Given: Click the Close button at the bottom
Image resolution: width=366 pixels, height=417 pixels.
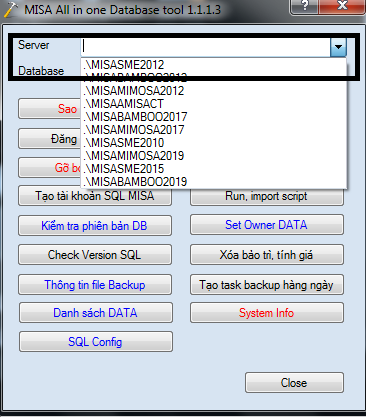Looking at the screenshot, I should tap(294, 383).
